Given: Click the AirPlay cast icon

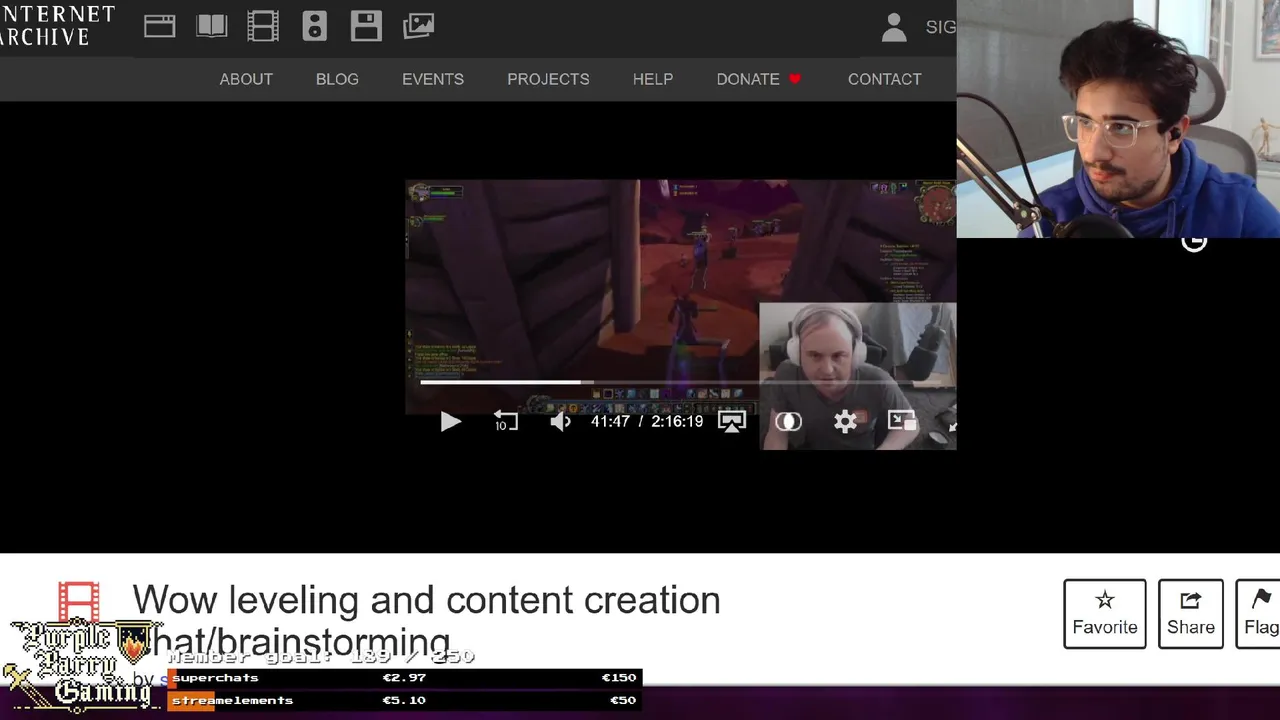Looking at the screenshot, I should click(x=732, y=422).
